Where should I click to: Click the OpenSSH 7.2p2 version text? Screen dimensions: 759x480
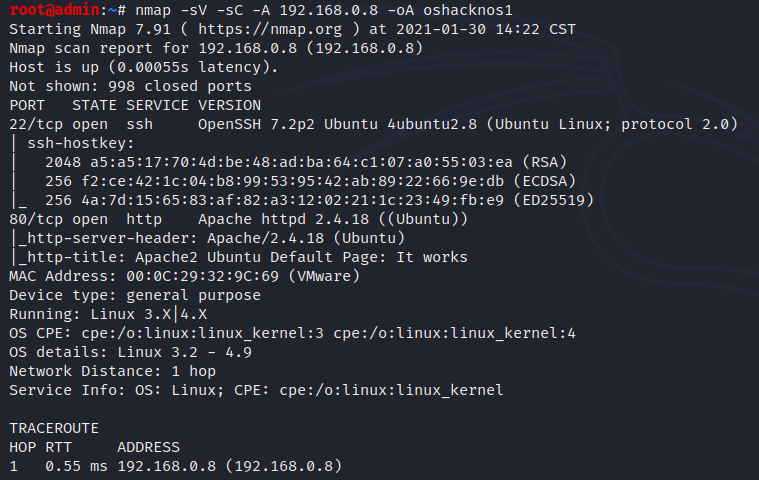256,124
